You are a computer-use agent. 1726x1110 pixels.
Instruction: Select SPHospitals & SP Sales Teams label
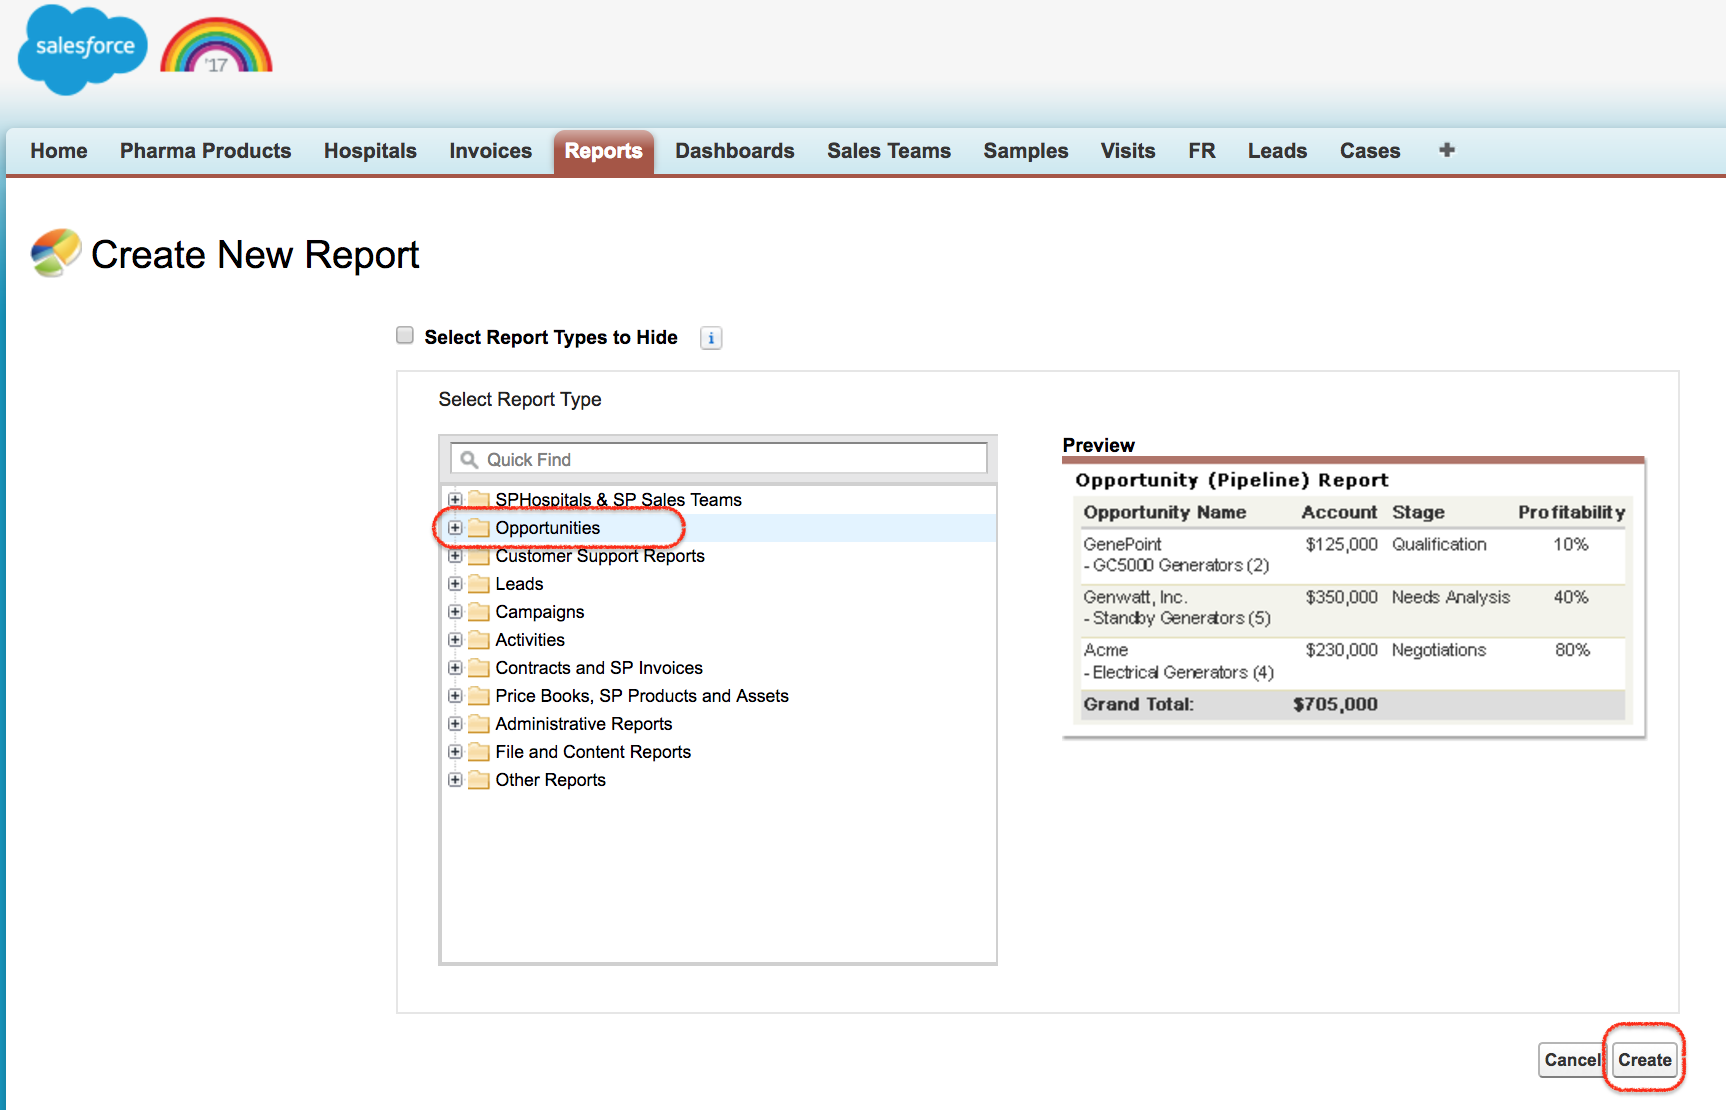point(618,499)
